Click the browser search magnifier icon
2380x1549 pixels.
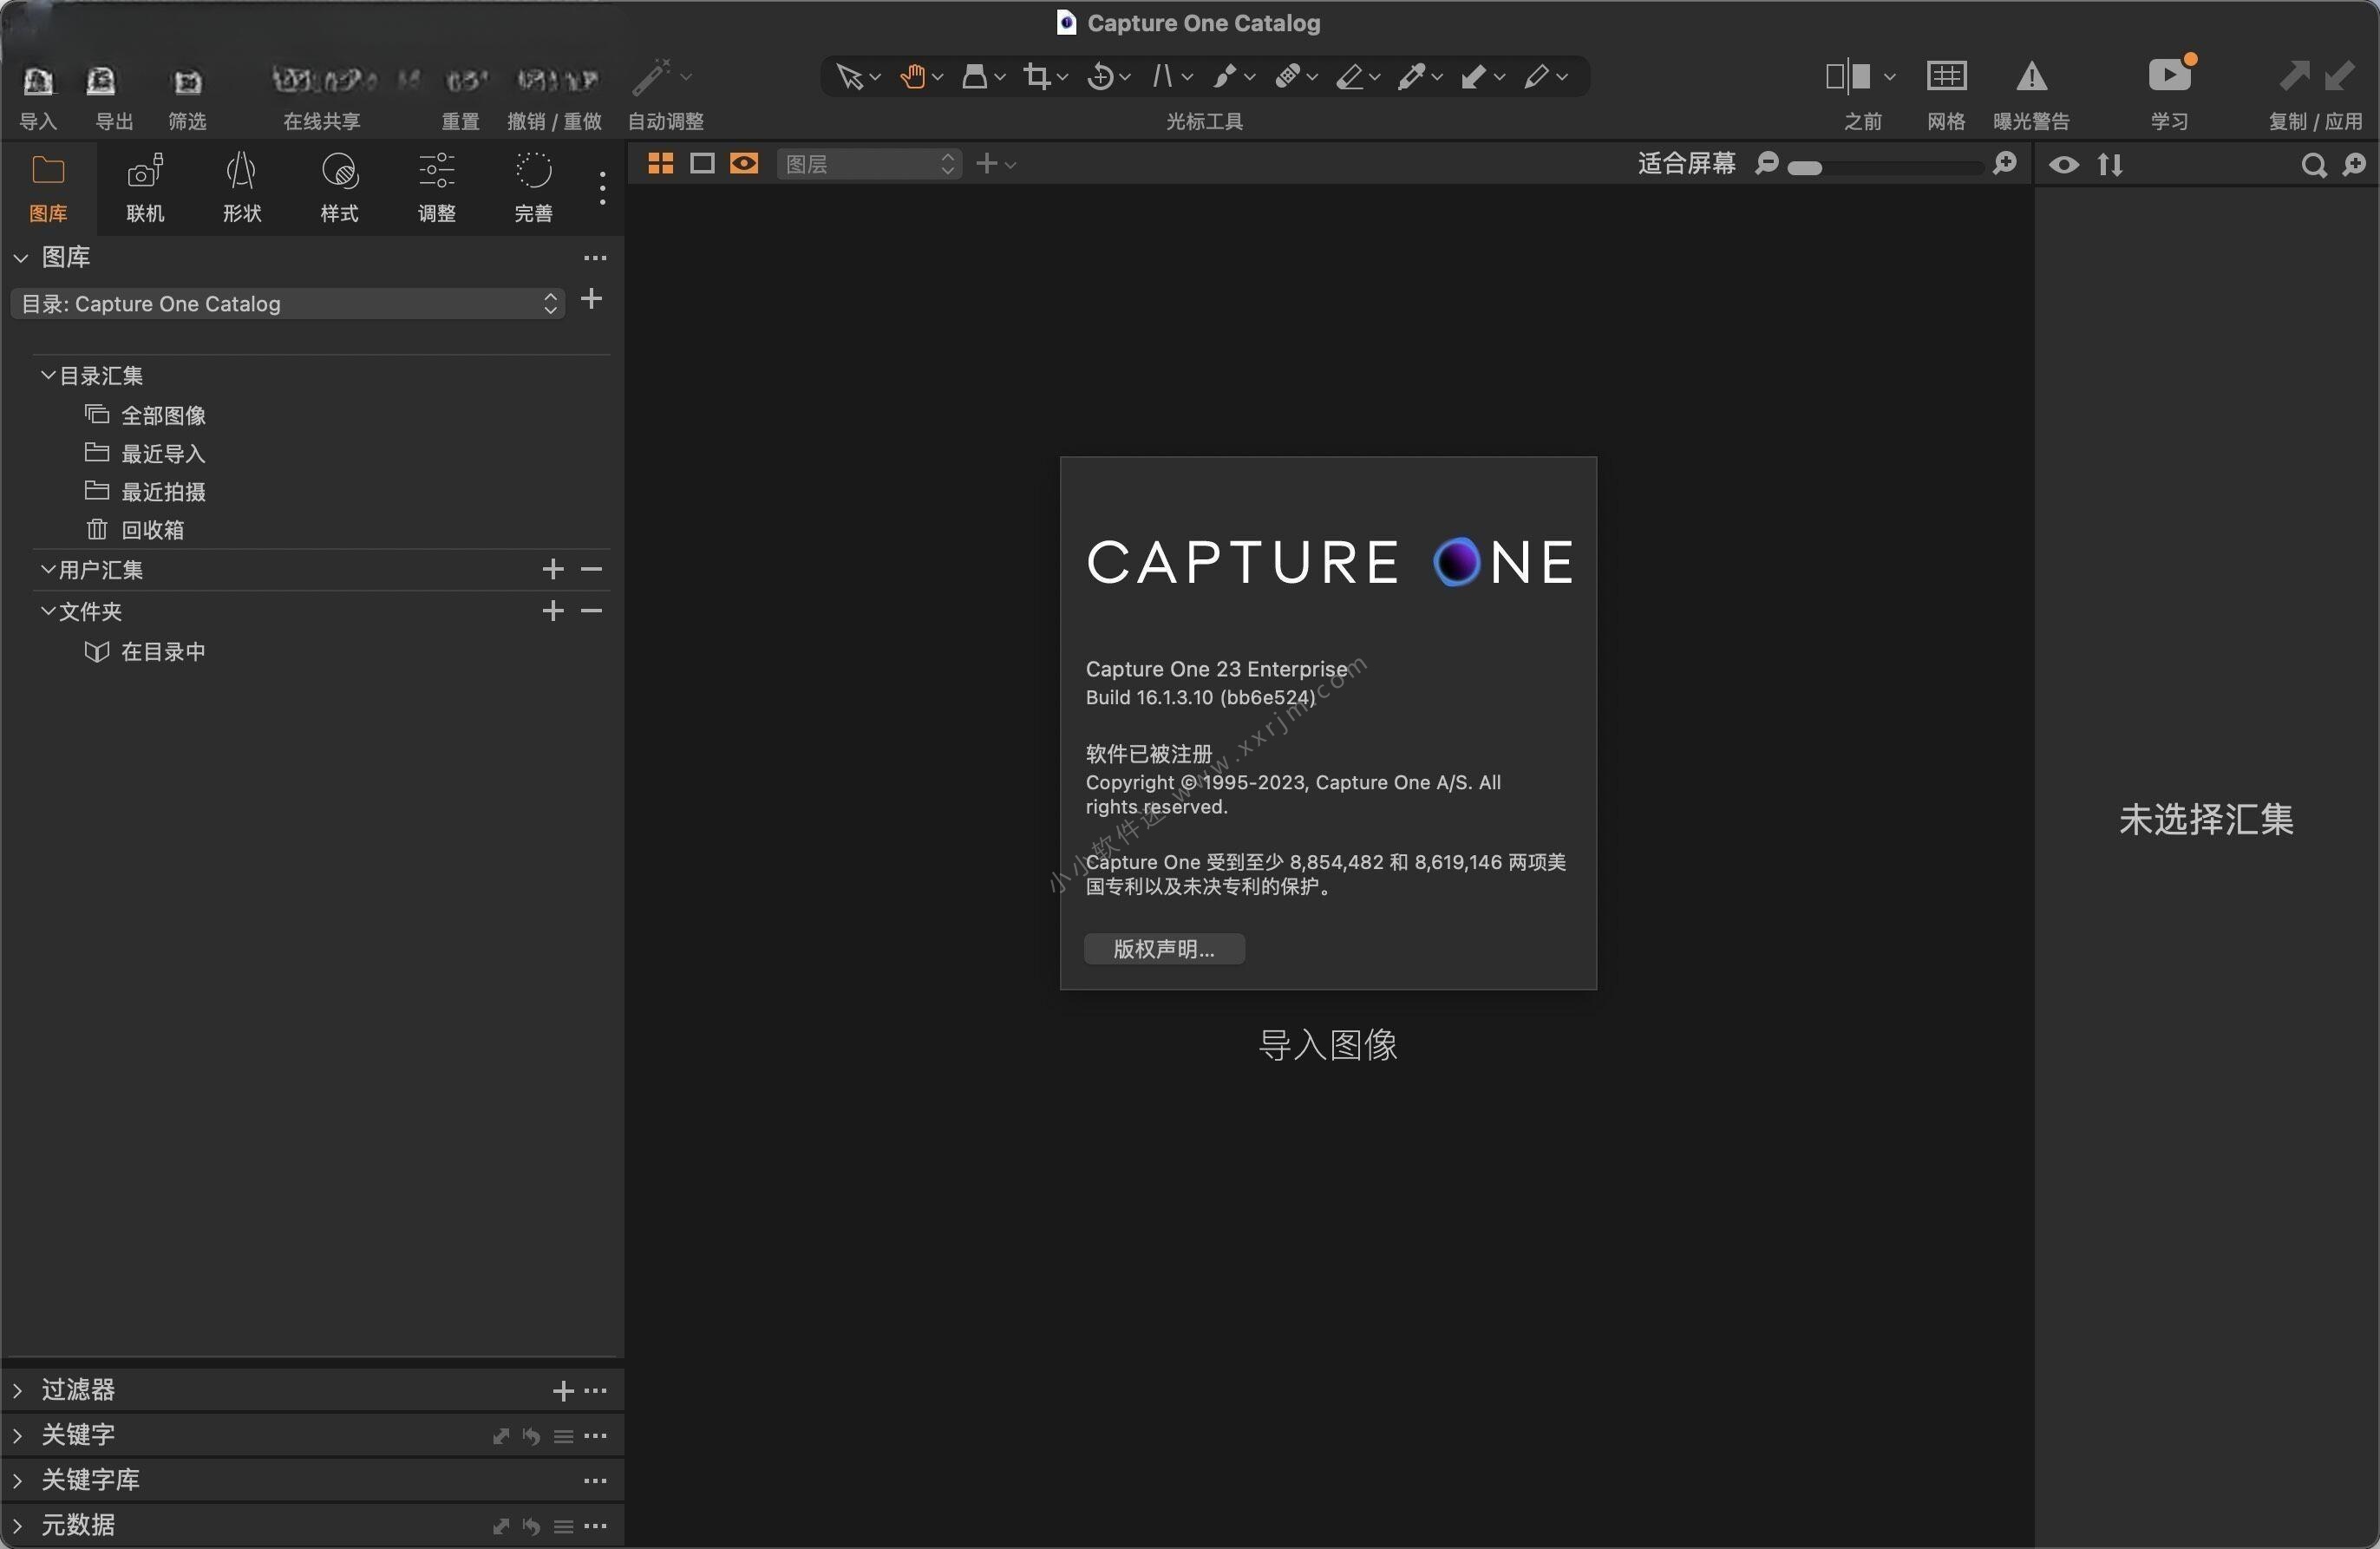(2313, 165)
